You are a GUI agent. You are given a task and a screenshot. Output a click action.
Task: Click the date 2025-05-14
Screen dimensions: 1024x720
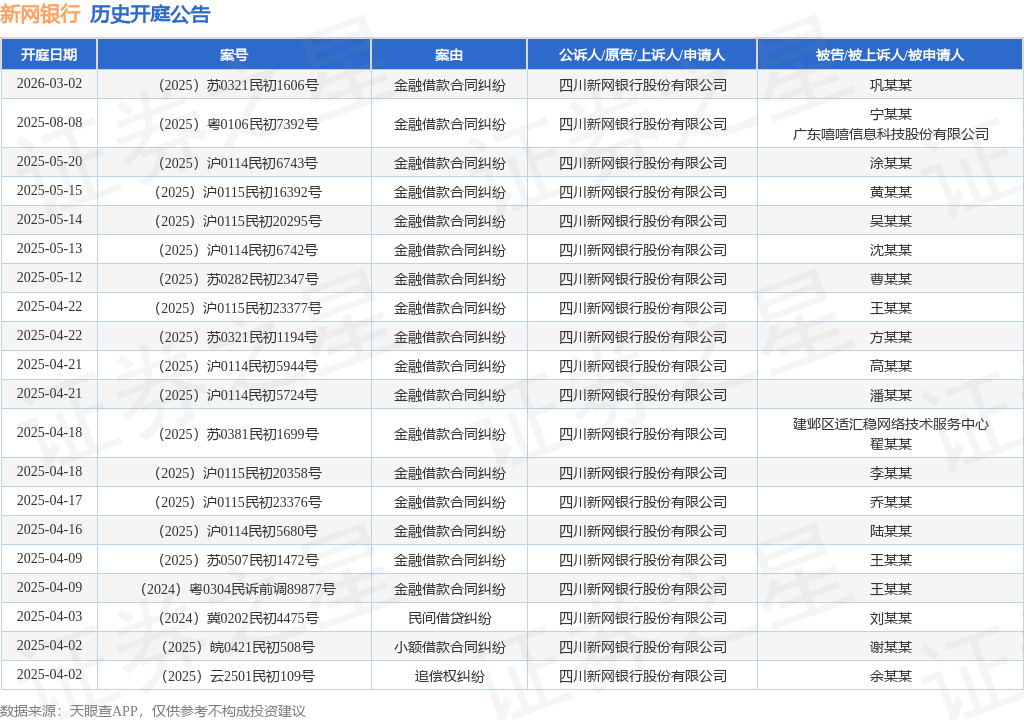coord(49,220)
